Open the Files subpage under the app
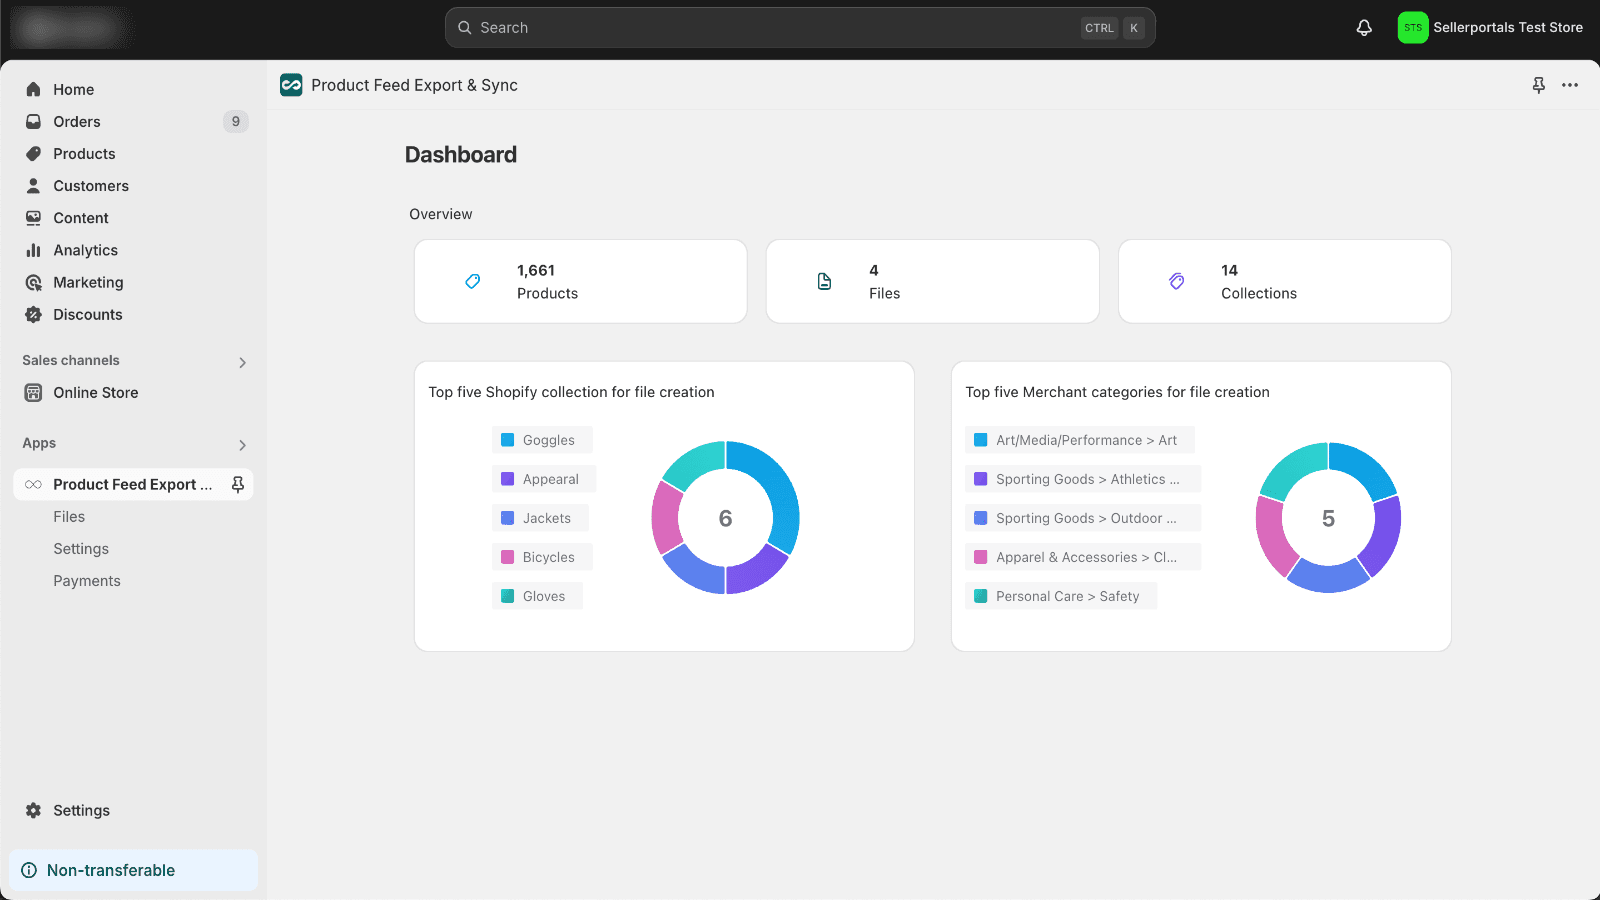This screenshot has height=900, width=1600. pos(69,517)
